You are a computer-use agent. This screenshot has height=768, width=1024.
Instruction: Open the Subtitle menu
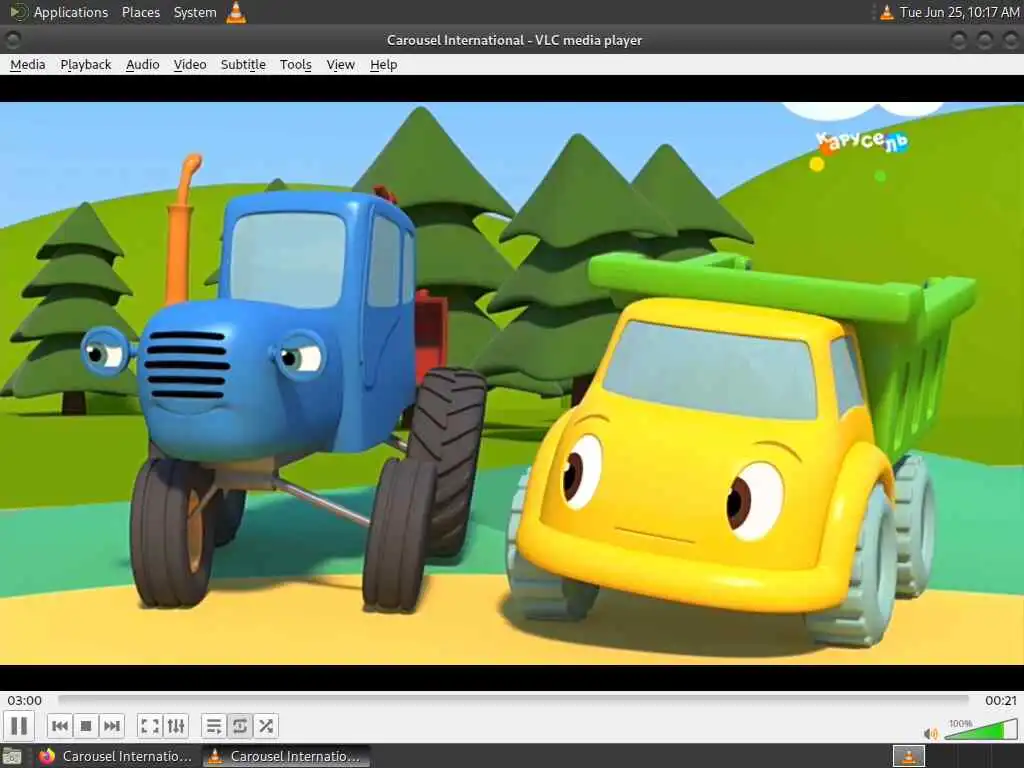(x=243, y=65)
